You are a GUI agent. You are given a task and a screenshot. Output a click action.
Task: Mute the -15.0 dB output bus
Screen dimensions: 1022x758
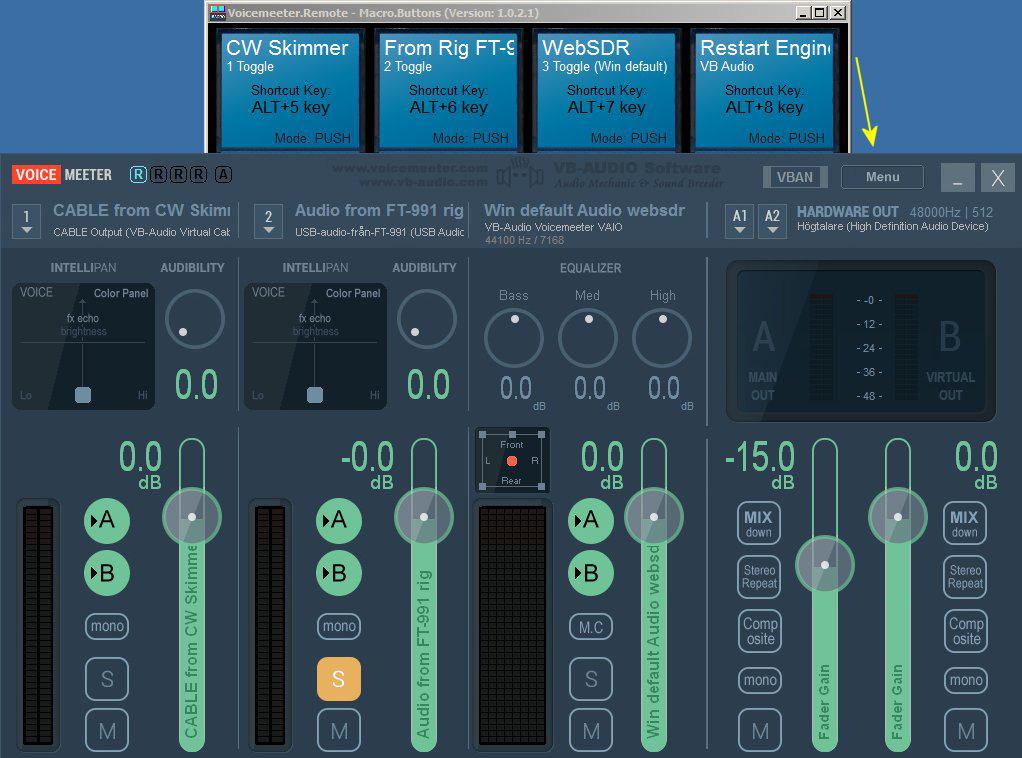point(760,731)
